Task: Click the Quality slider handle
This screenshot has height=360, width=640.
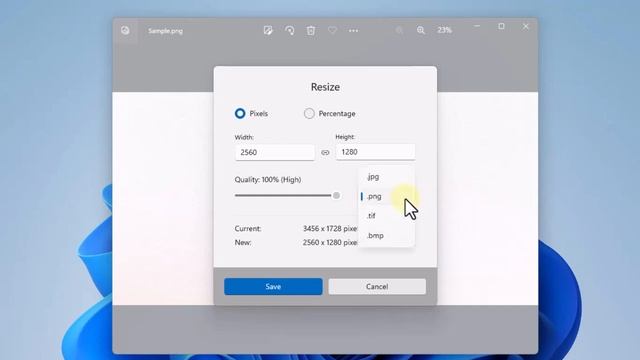Action: [x=336, y=196]
